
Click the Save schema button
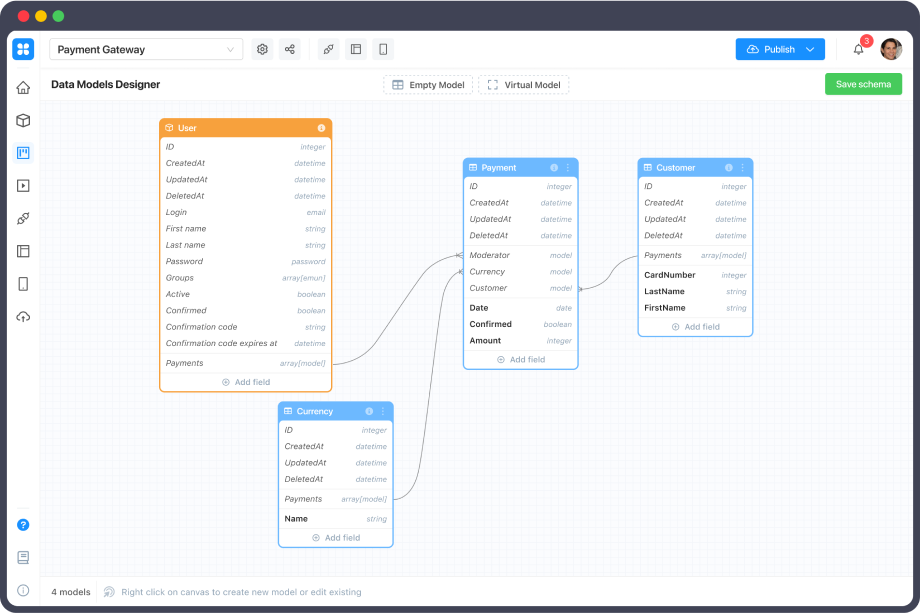click(x=862, y=84)
